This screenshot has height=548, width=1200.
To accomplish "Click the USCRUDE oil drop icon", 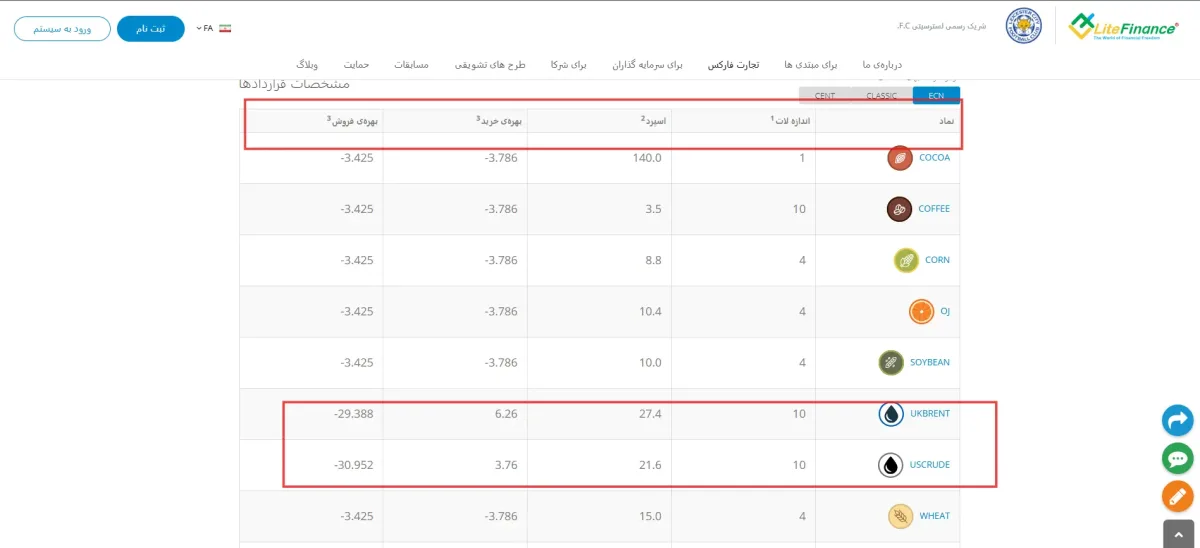I will [x=891, y=465].
